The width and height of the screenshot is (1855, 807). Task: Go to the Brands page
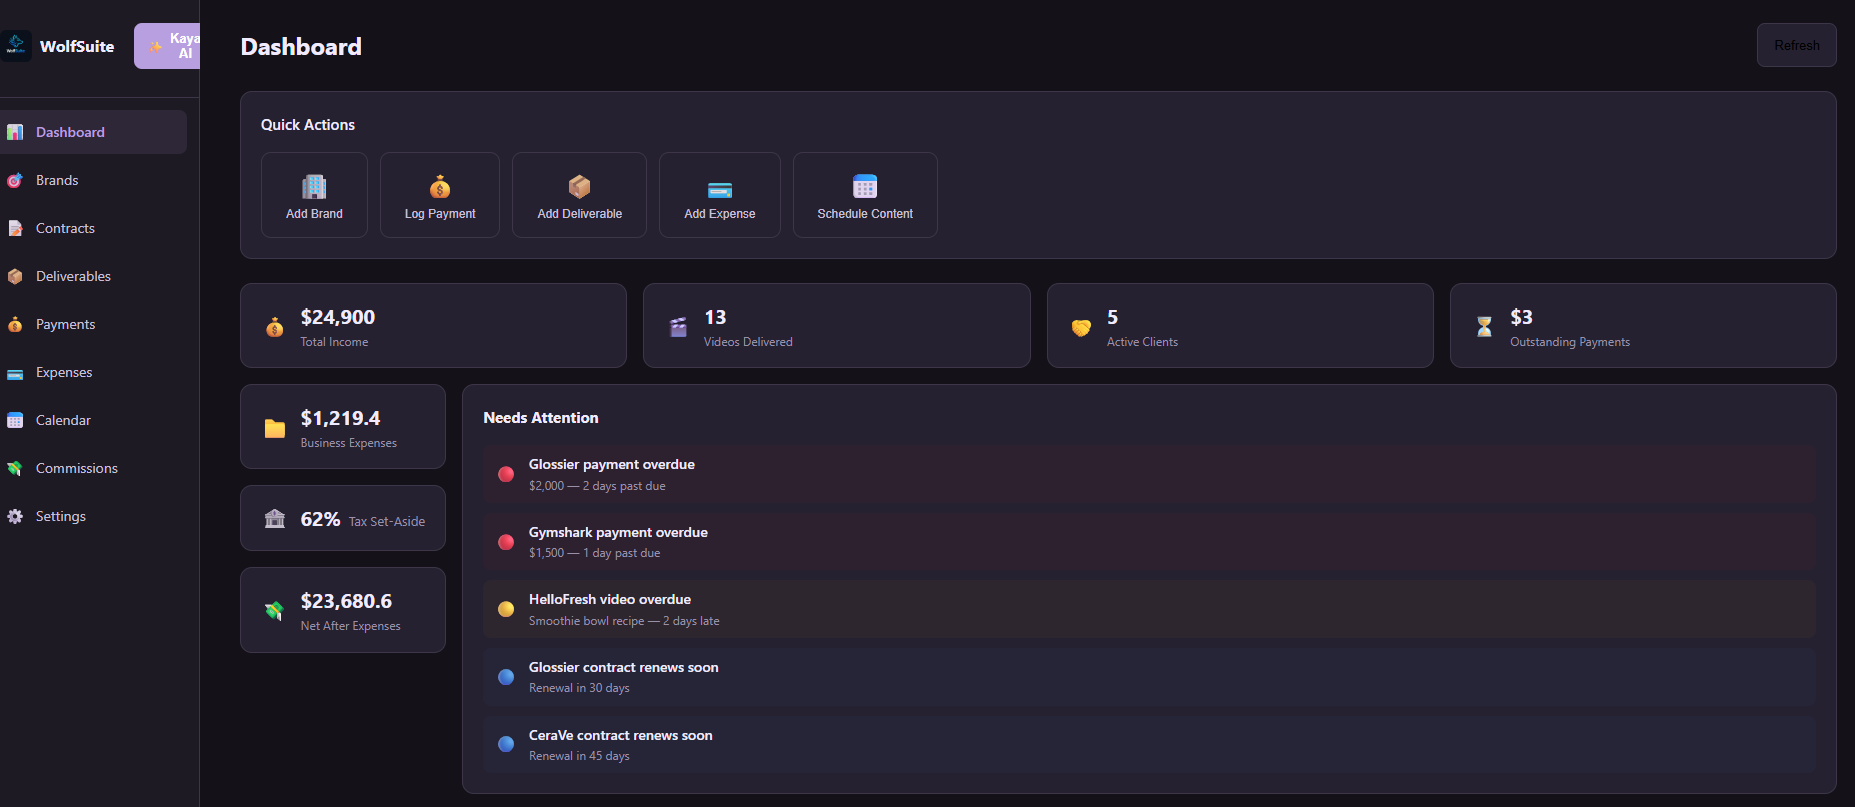pos(93,180)
